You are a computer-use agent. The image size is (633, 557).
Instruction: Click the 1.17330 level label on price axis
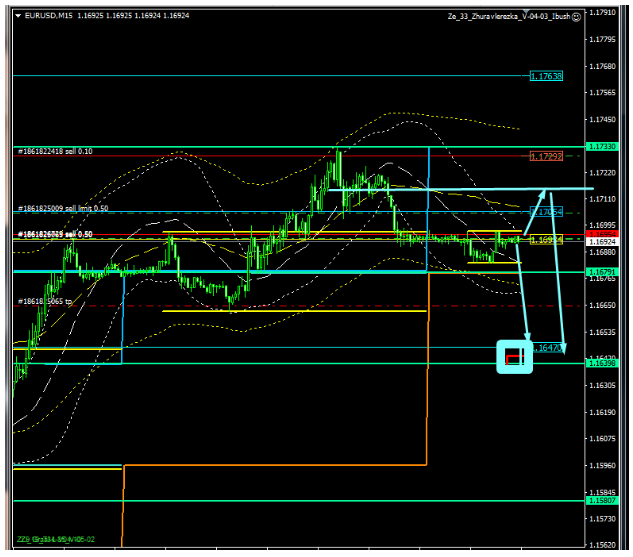click(x=603, y=147)
